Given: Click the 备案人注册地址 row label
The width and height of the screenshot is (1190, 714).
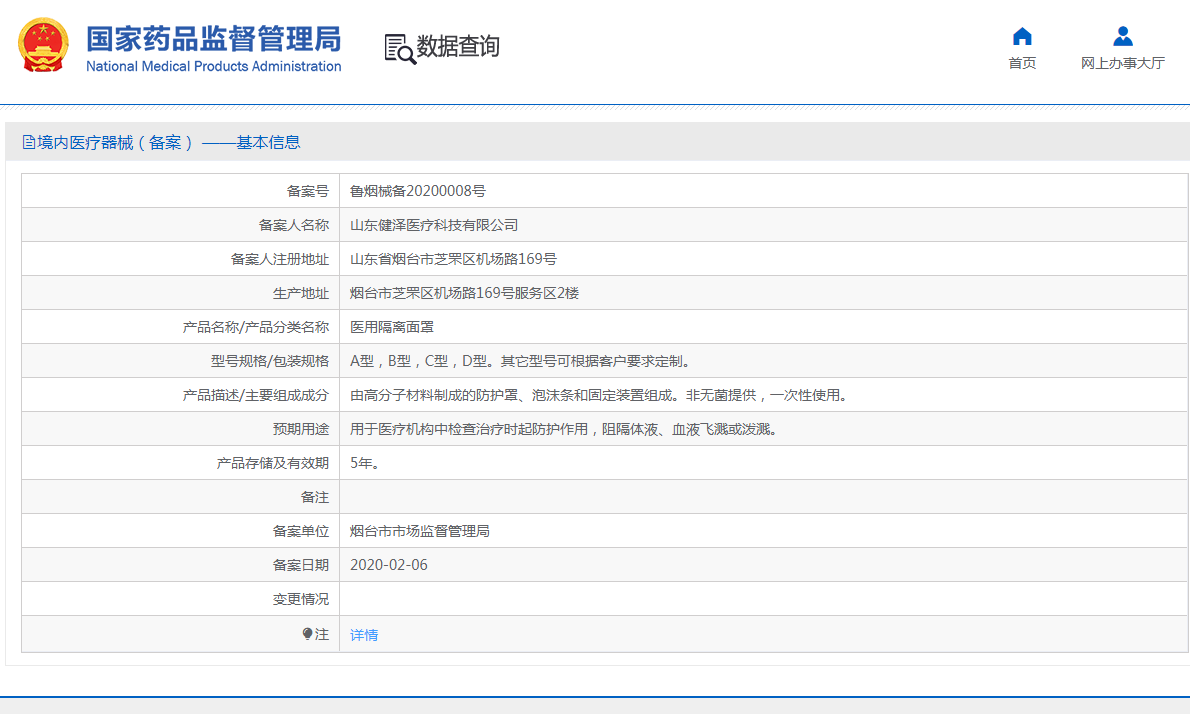Looking at the screenshot, I should coord(280,259).
